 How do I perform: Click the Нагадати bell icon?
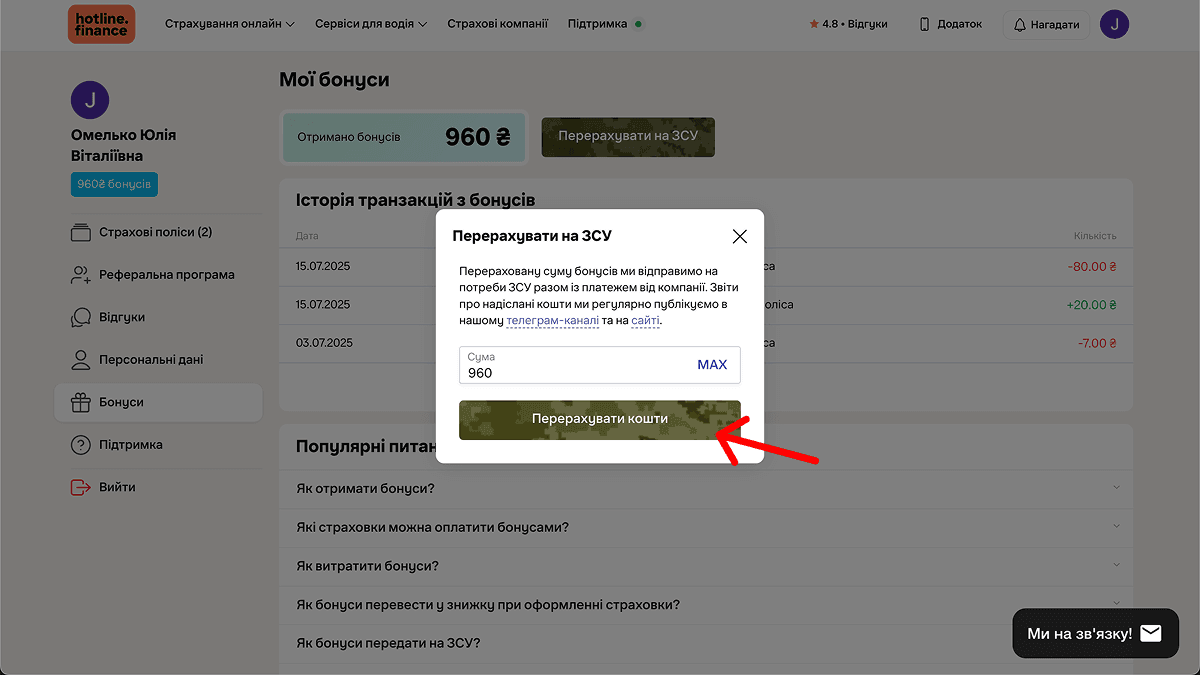pos(1018,24)
